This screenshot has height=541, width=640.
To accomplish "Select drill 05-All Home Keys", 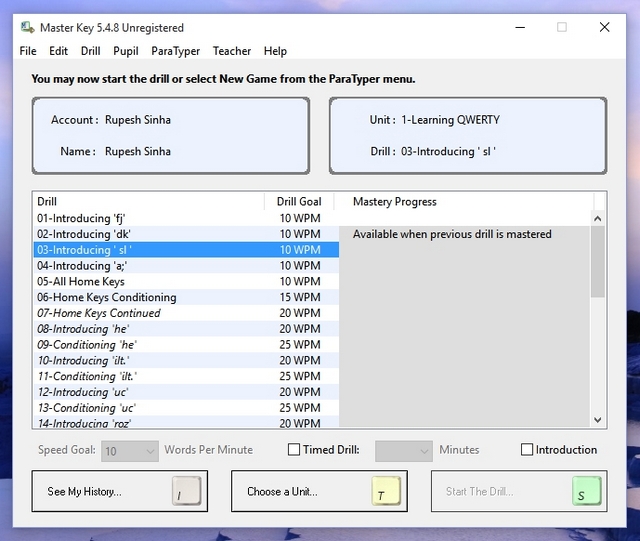I will coord(186,281).
